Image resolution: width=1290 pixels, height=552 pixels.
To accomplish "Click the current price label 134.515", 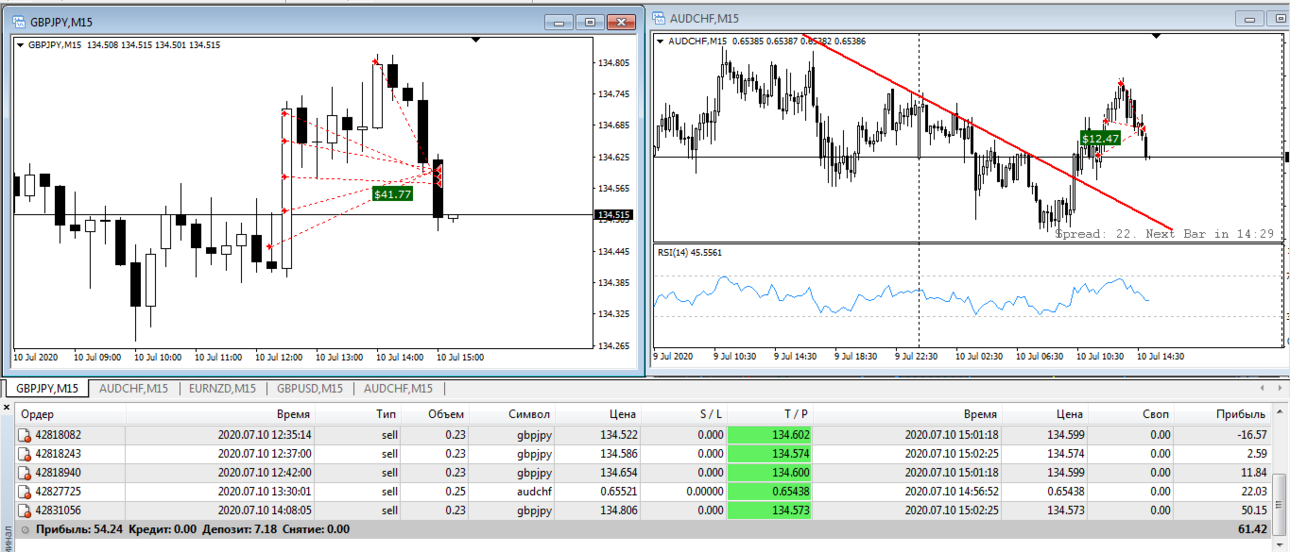I will 614,215.
